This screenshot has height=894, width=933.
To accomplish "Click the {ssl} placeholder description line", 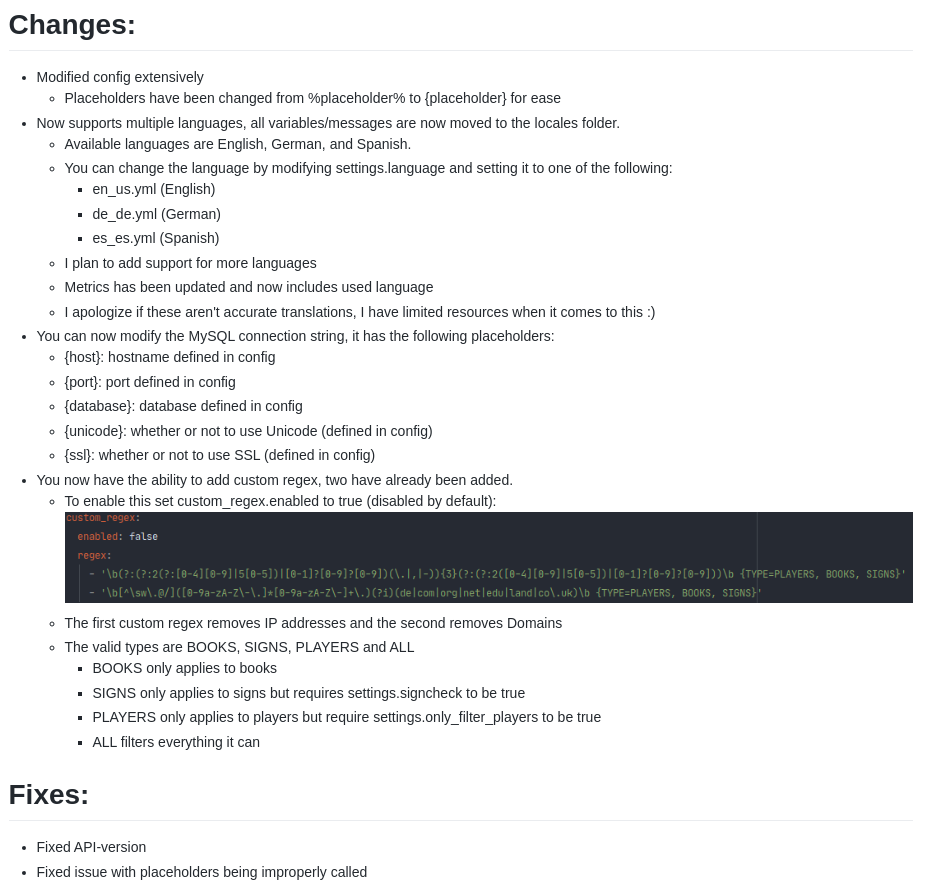I will click(x=220, y=455).
